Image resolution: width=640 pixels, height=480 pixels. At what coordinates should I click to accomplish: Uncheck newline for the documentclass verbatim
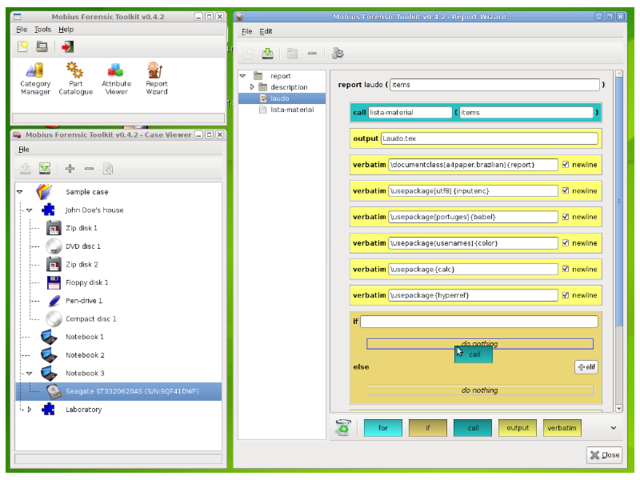565,164
